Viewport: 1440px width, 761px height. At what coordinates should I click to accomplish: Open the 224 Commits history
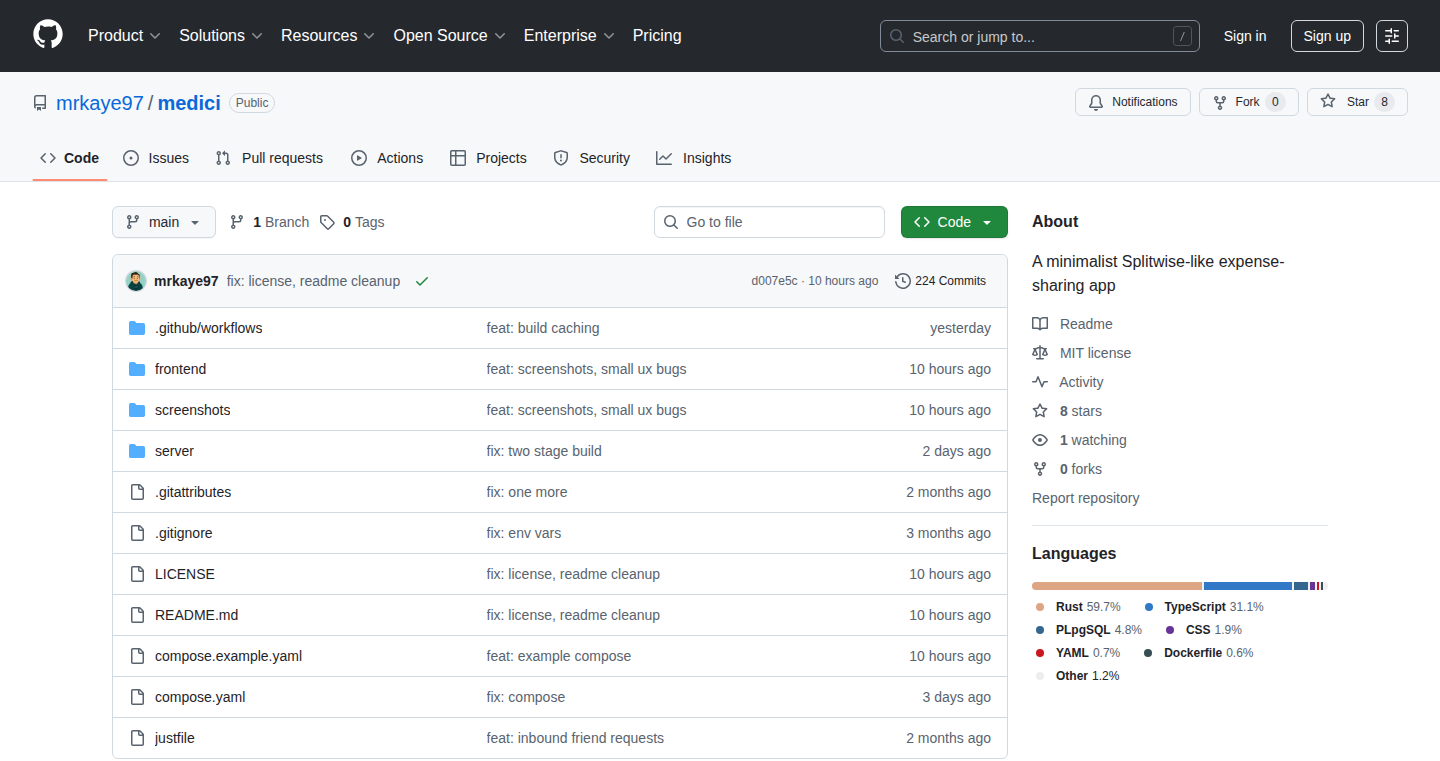[940, 281]
